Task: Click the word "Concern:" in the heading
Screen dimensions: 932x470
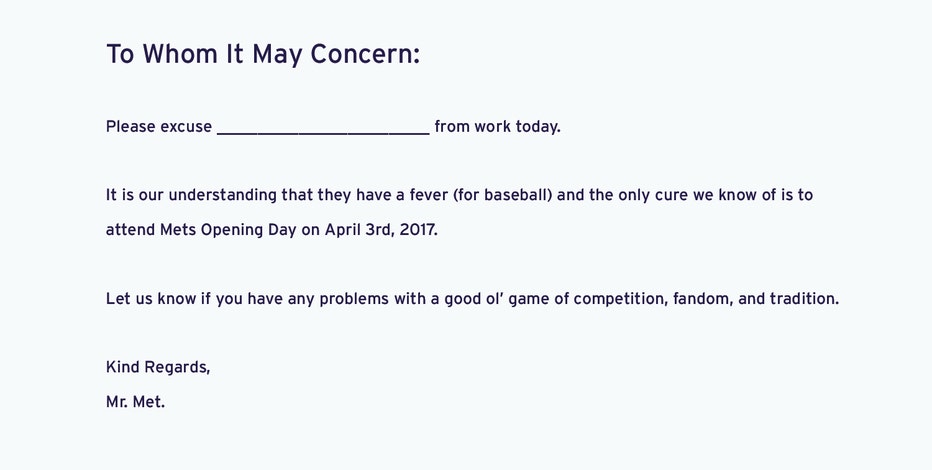Action: click(365, 54)
